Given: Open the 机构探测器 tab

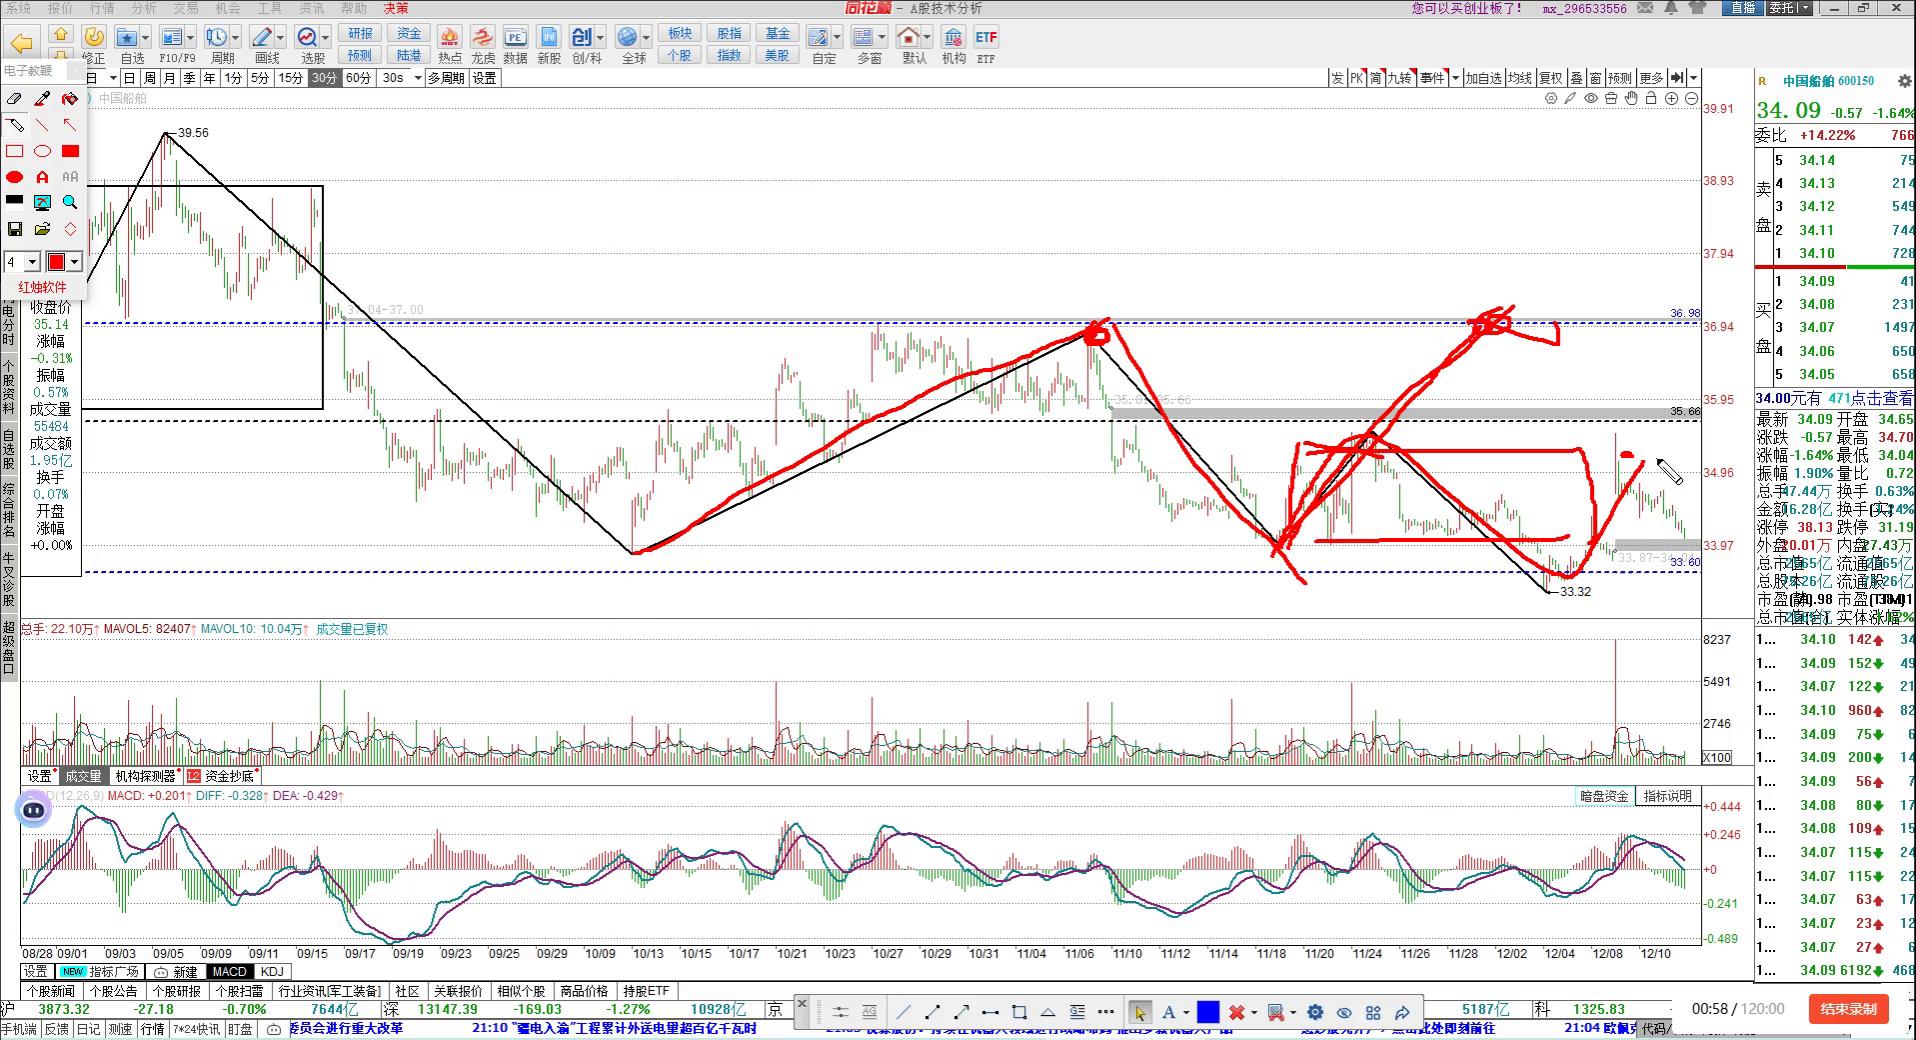Looking at the screenshot, I should coord(146,776).
